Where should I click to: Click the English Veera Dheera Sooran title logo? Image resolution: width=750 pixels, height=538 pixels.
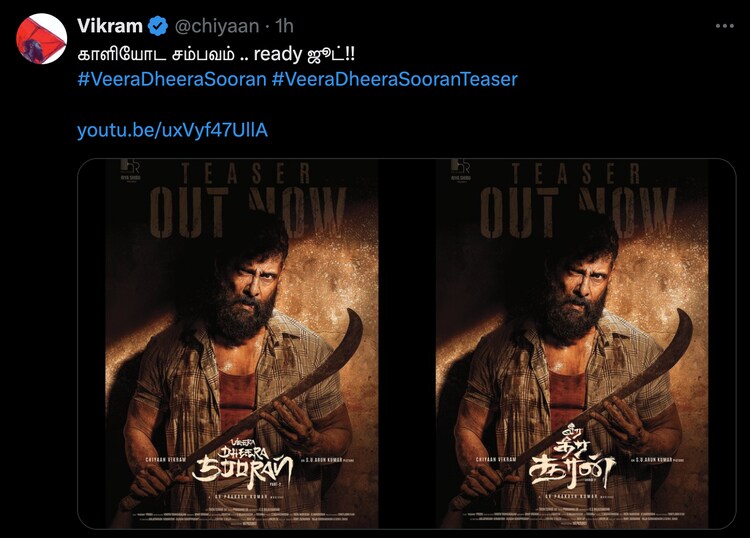[242, 461]
